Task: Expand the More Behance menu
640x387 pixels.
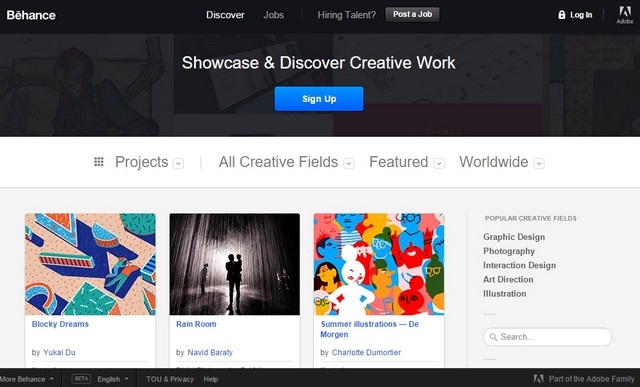Action: click(27, 379)
